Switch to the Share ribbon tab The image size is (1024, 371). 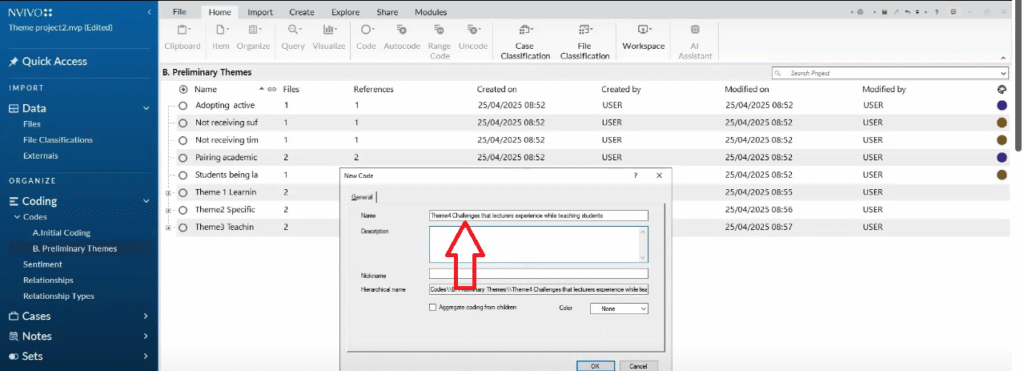pos(387,12)
